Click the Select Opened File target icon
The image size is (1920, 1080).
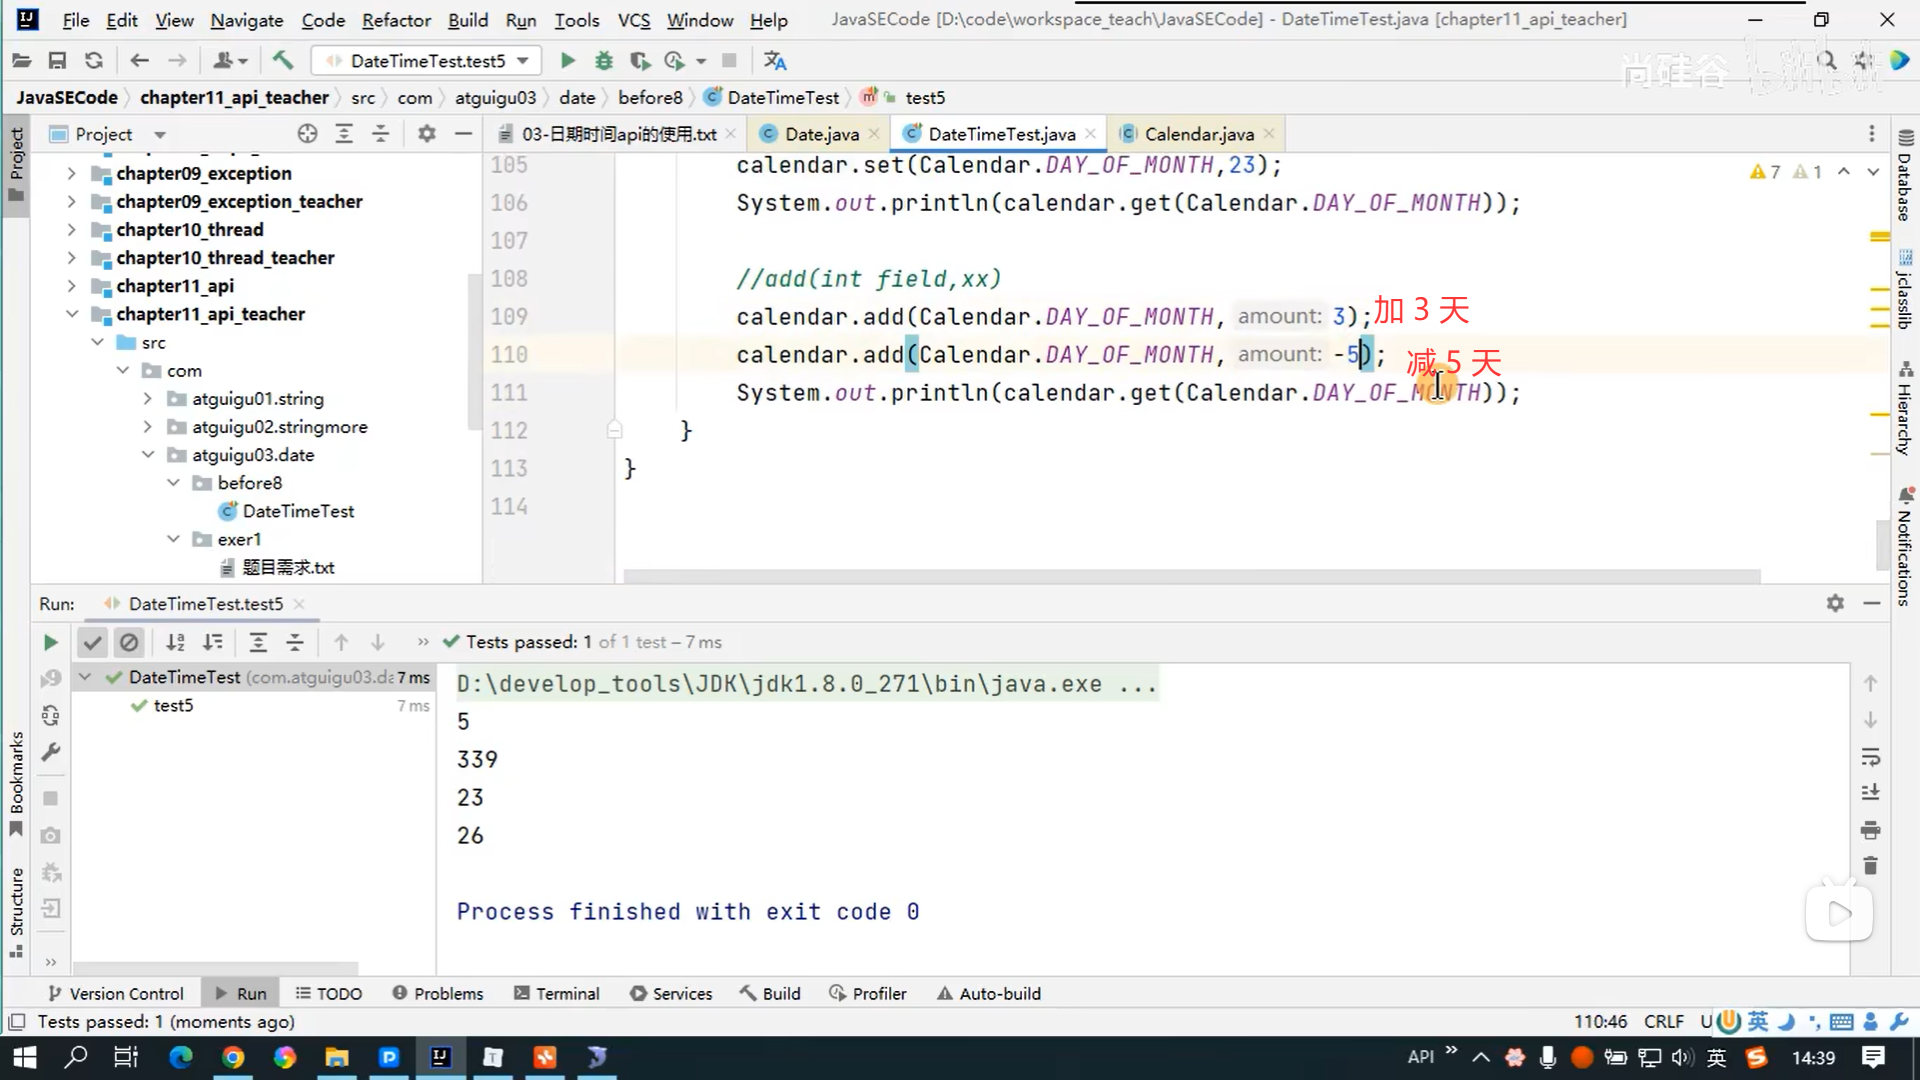pos(307,134)
